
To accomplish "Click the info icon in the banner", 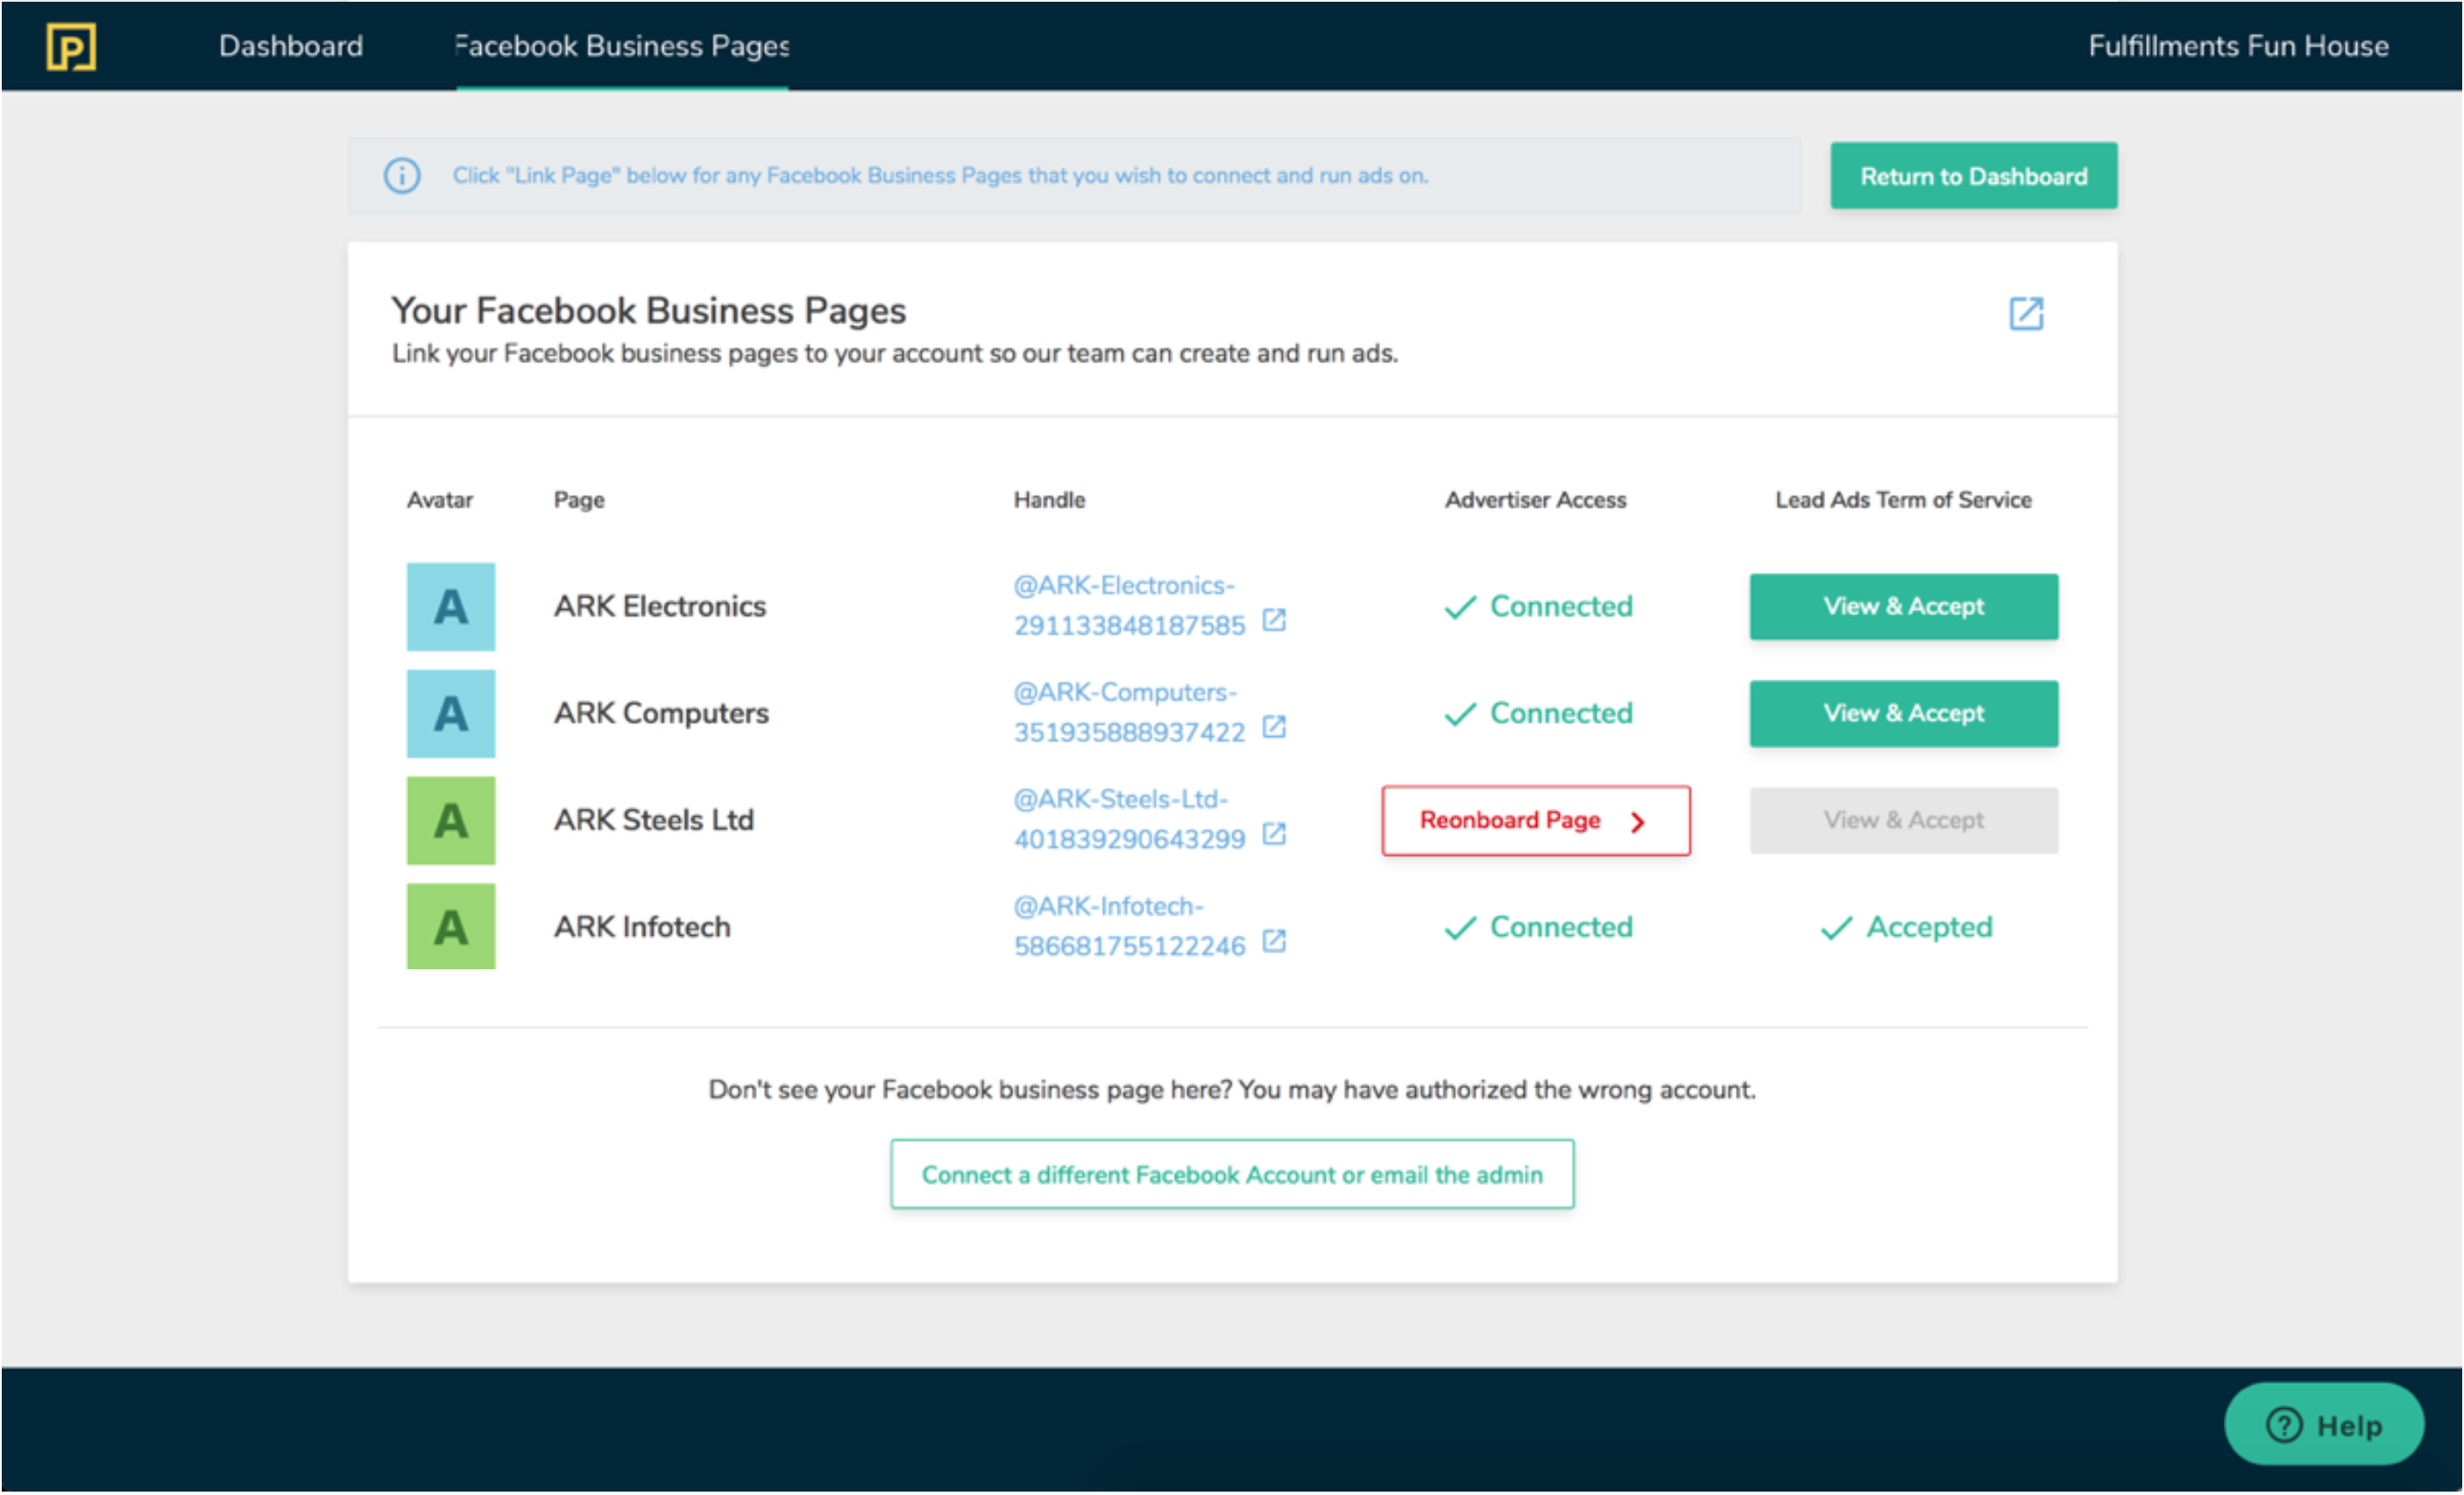I will [x=402, y=176].
